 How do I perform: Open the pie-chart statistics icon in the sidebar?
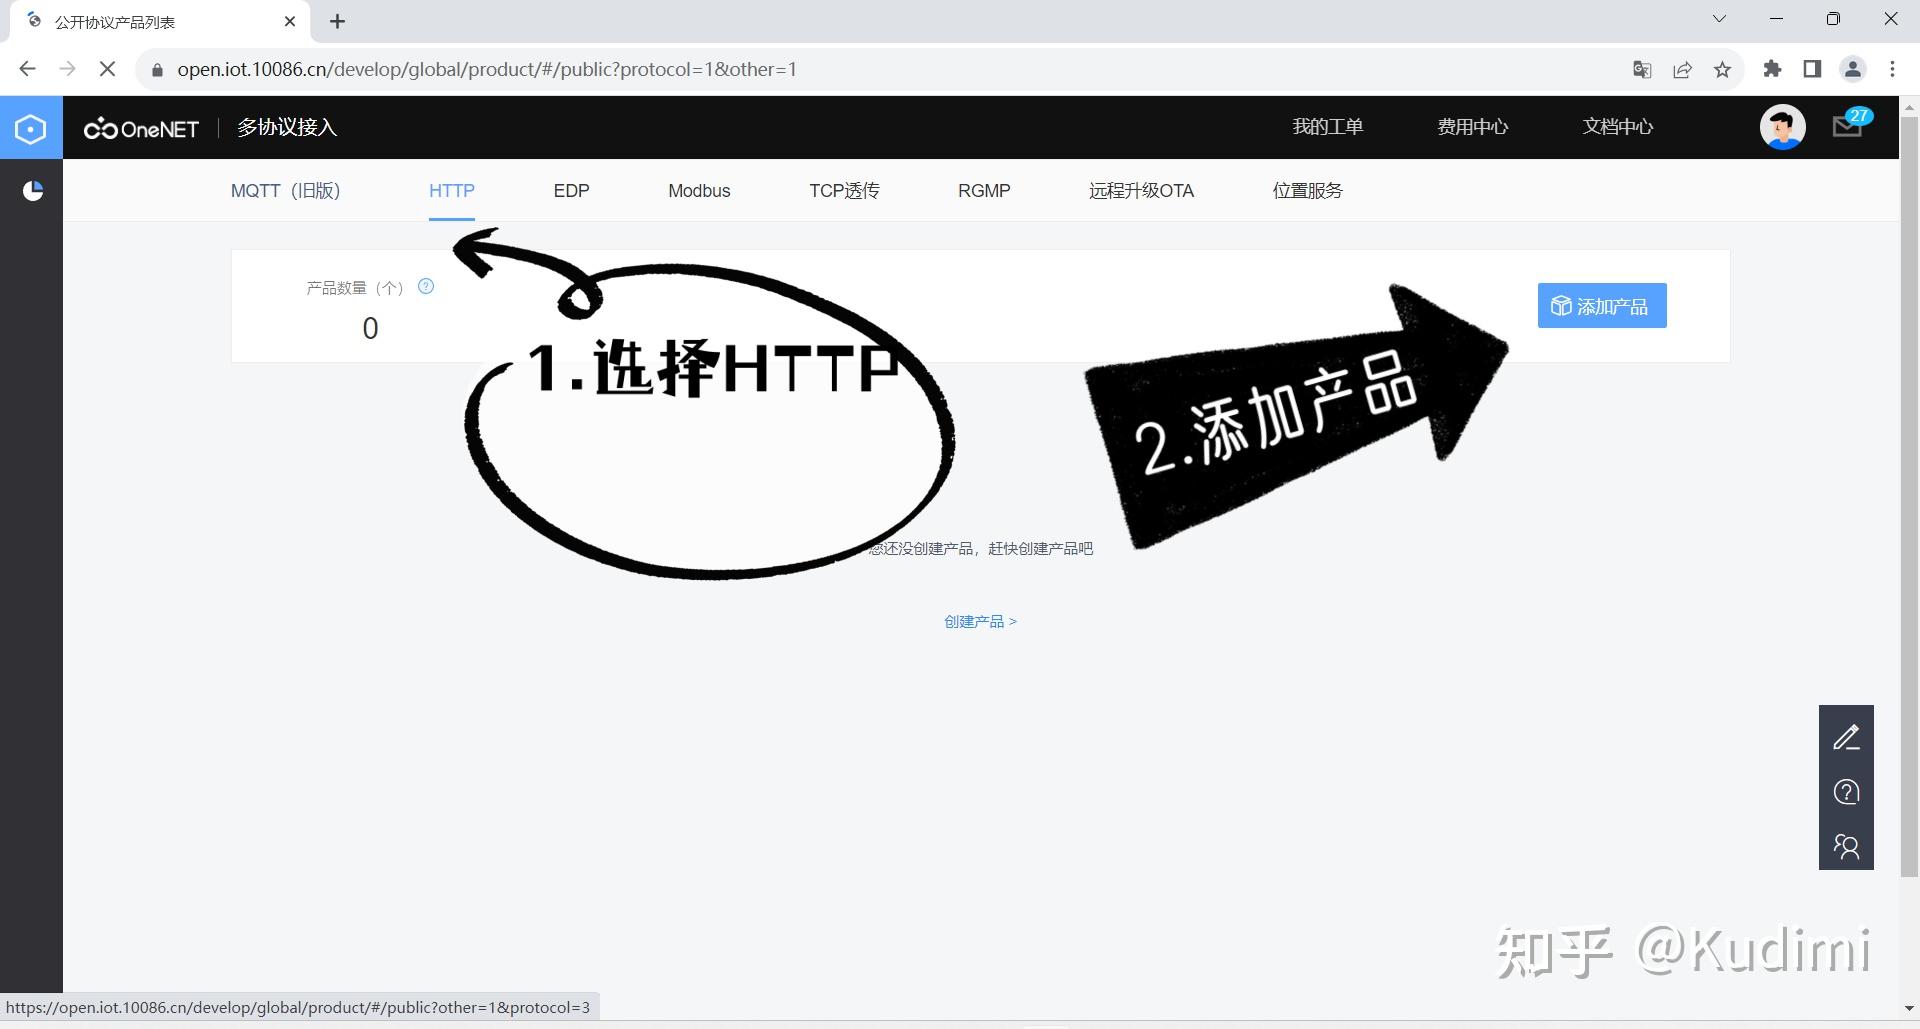tap(33, 191)
